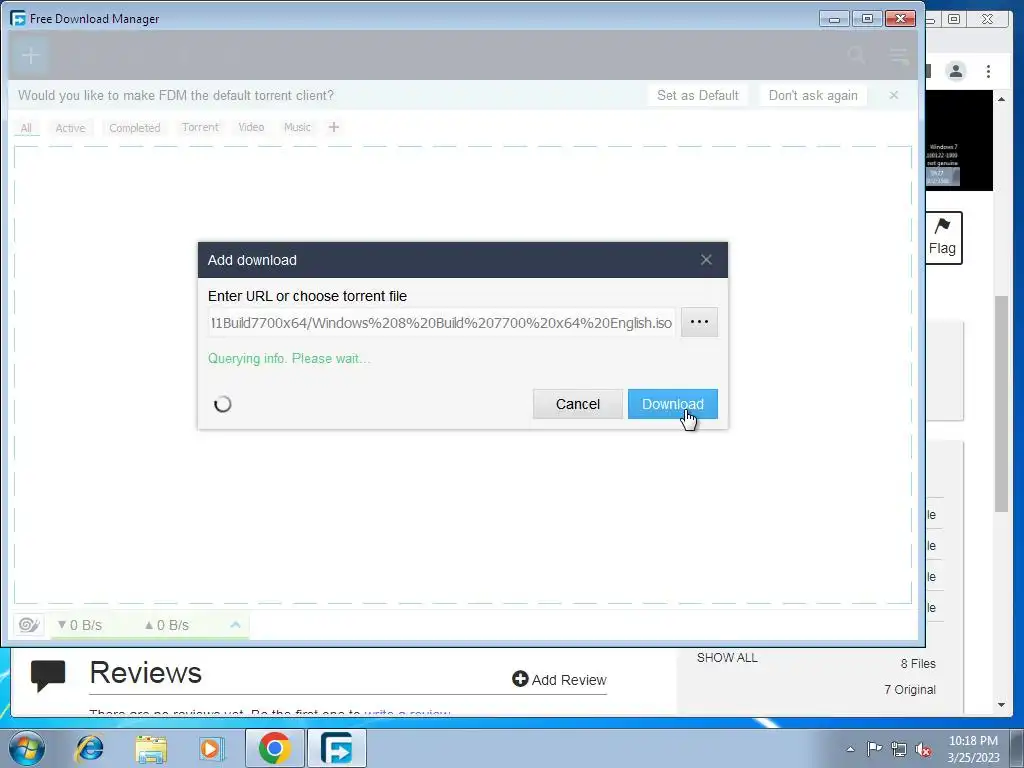This screenshot has height=768, width=1024.
Task: Toggle snail mode icon in status bar
Action: [x=29, y=625]
